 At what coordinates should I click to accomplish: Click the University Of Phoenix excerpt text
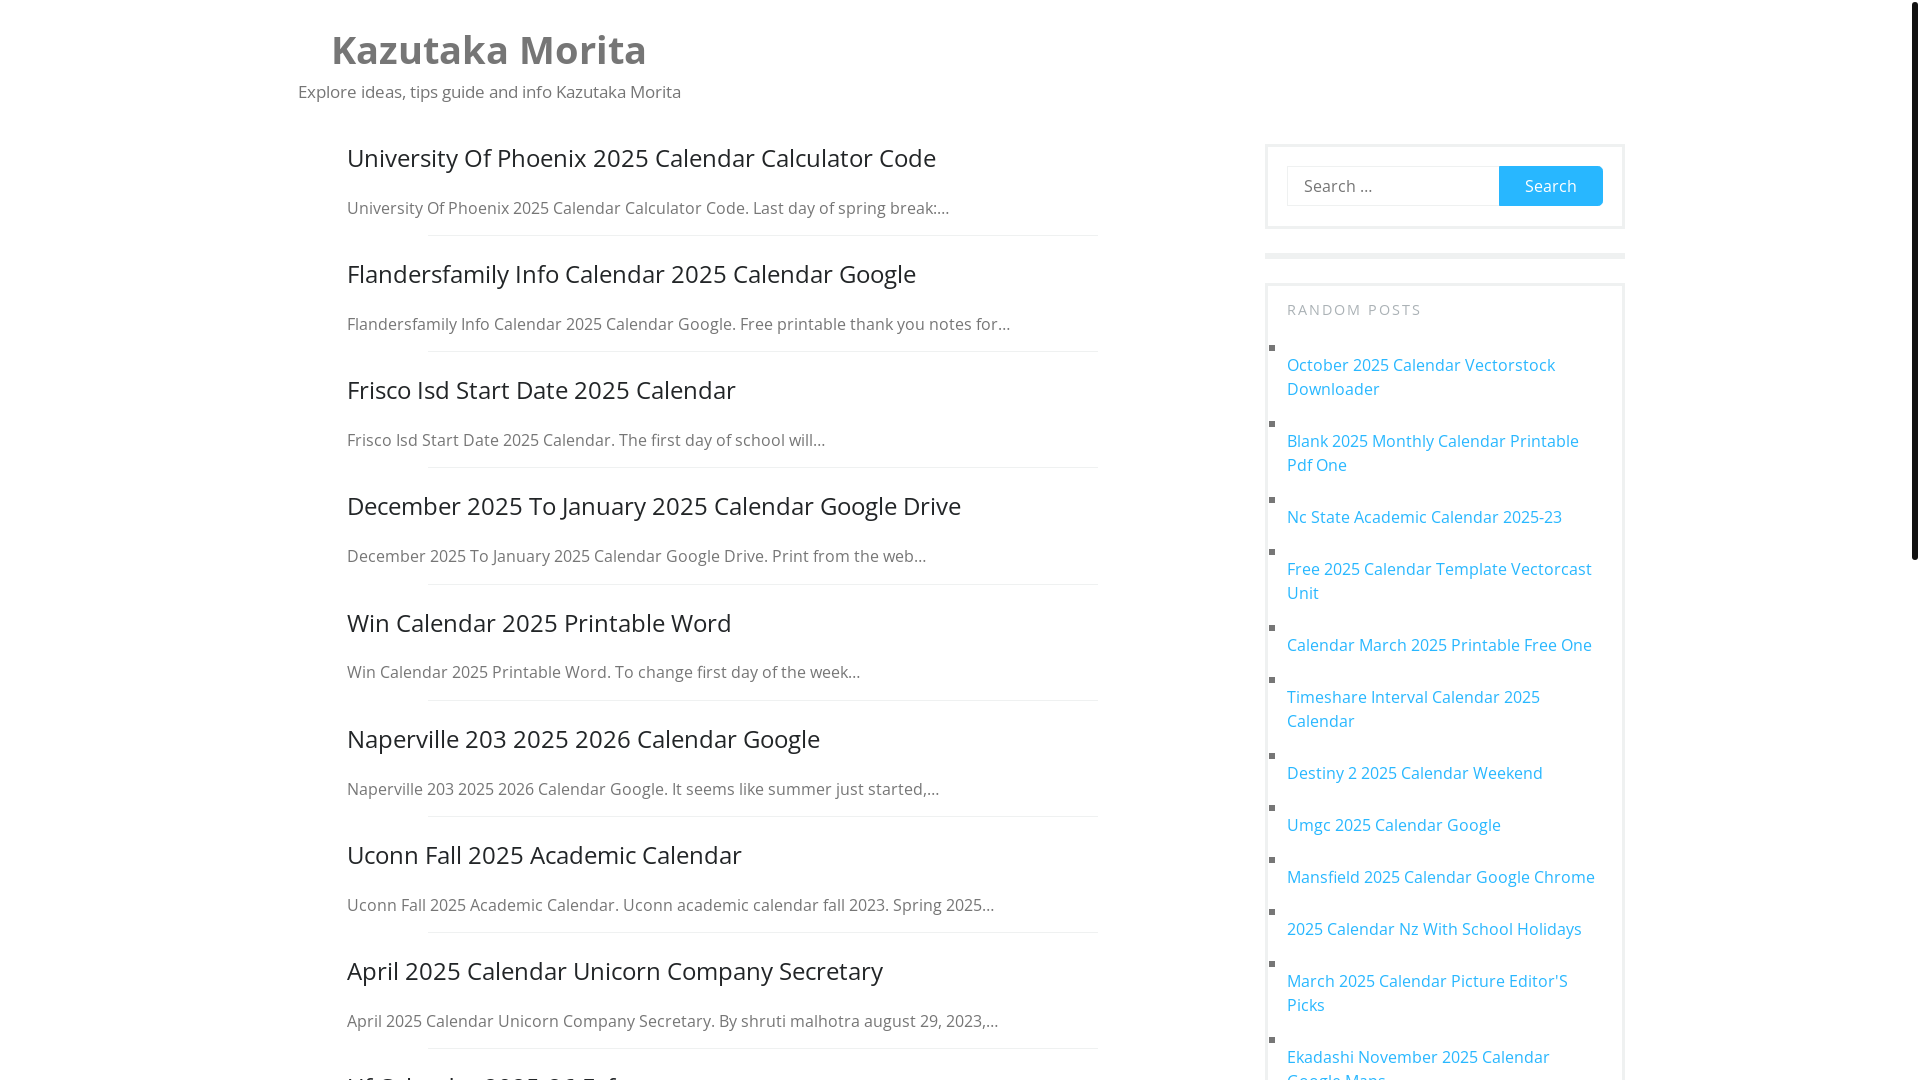click(x=648, y=208)
